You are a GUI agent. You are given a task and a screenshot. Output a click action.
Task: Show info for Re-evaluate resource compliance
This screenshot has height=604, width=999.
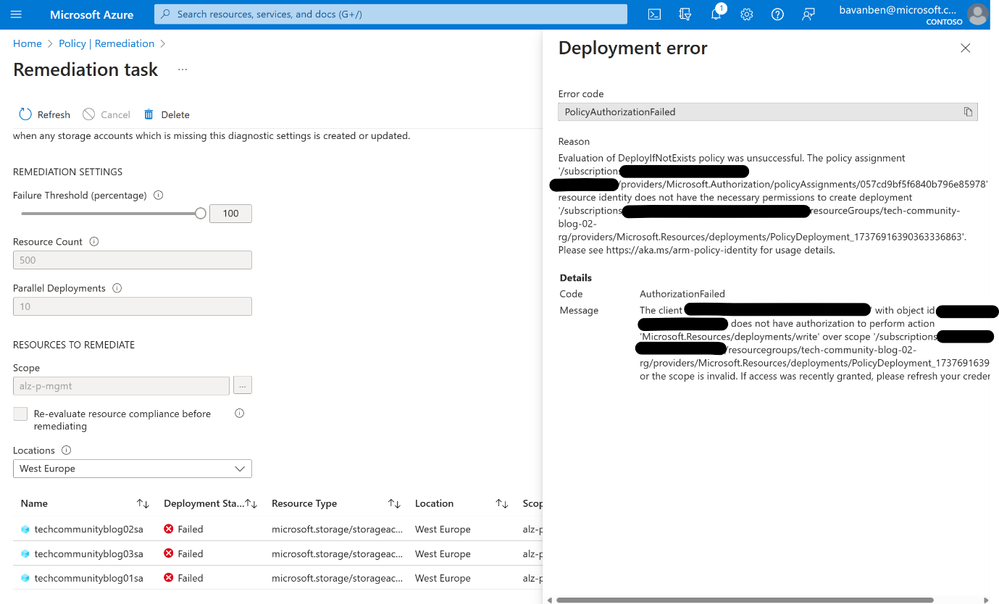click(240, 413)
